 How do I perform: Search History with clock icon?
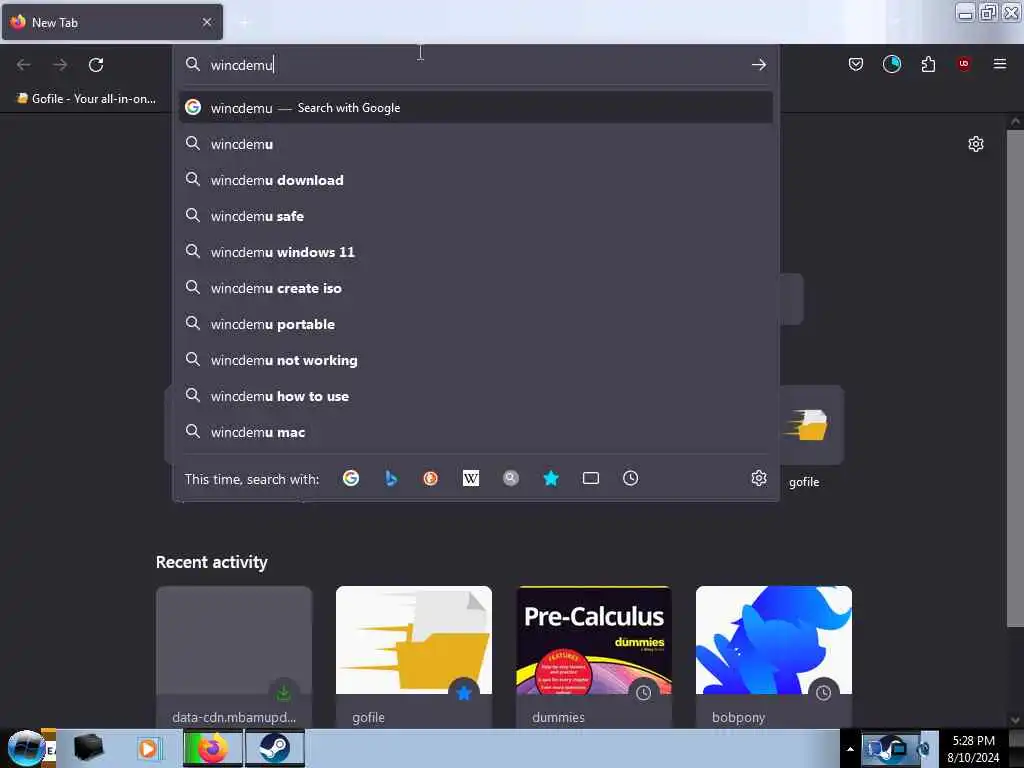[630, 478]
